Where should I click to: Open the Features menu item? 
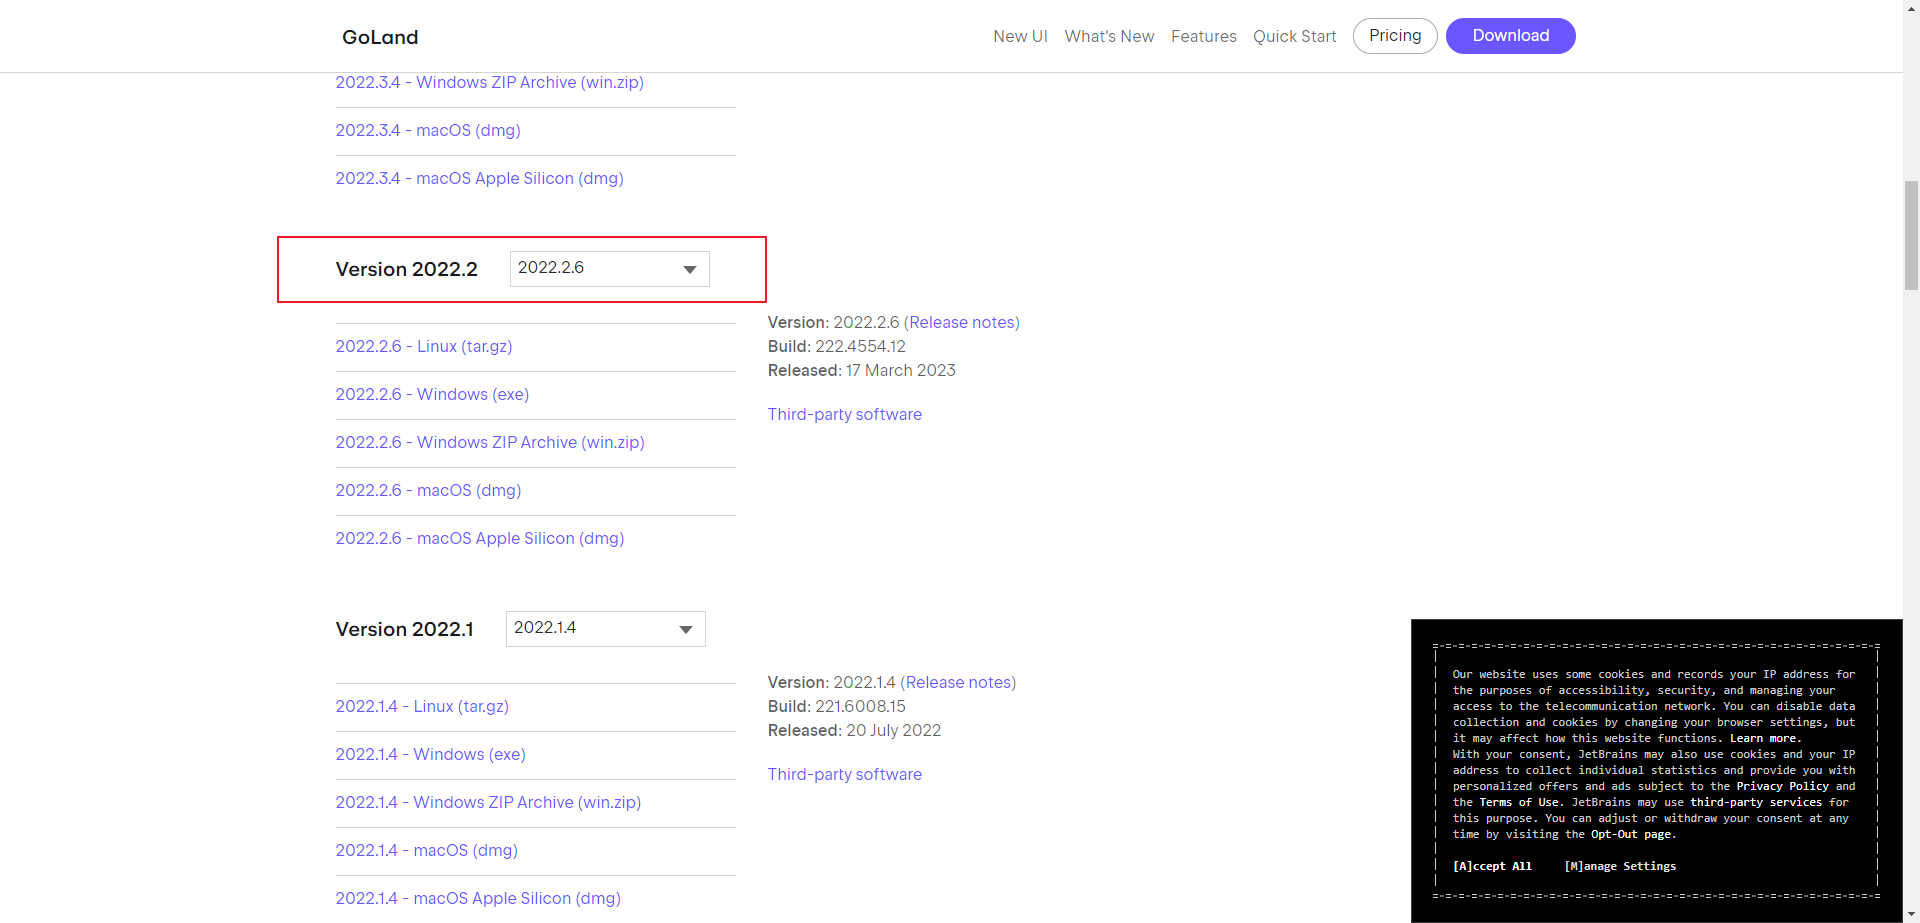(x=1203, y=36)
